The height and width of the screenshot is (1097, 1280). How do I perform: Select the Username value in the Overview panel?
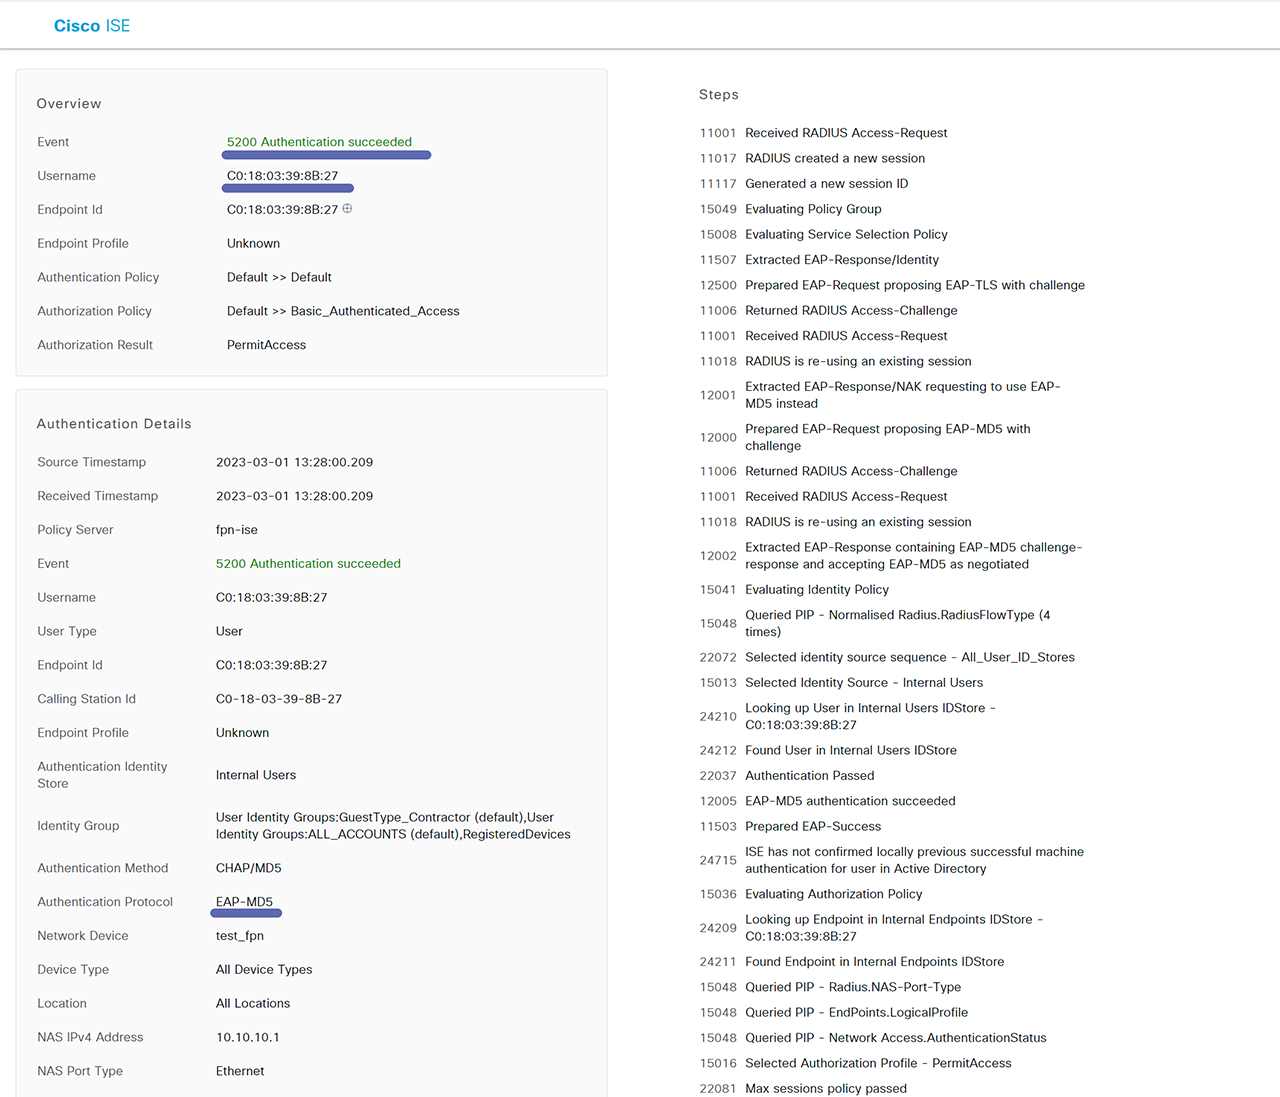tap(283, 176)
